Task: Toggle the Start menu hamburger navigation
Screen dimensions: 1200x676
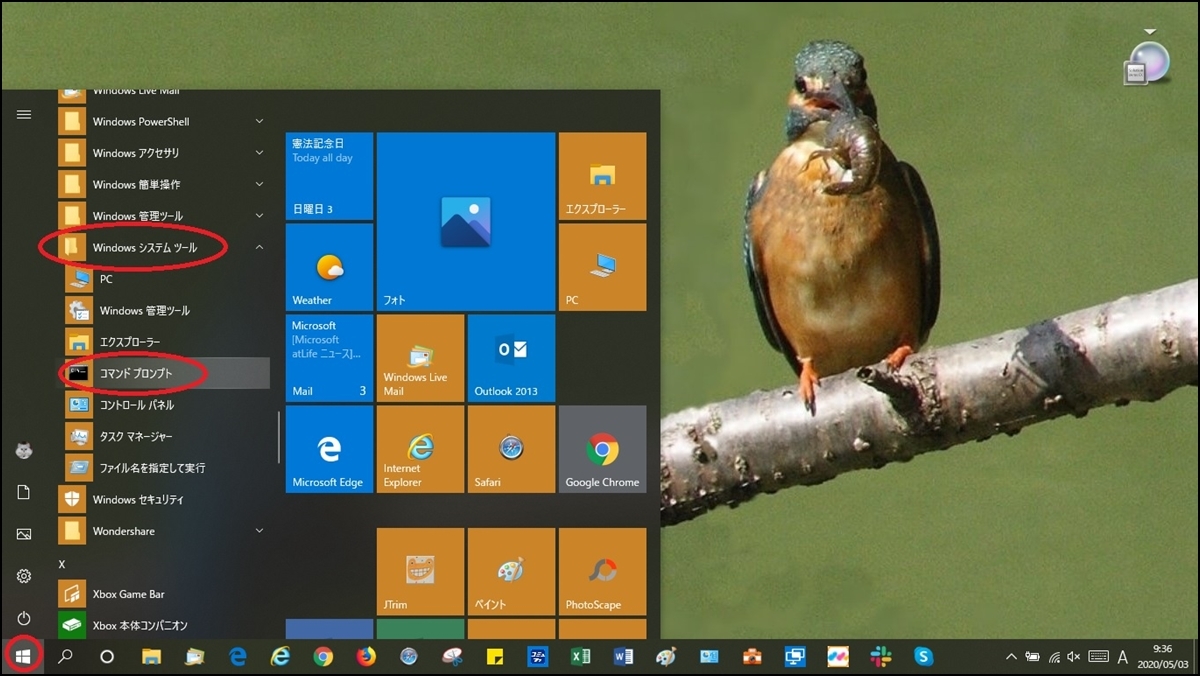Action: 24,115
